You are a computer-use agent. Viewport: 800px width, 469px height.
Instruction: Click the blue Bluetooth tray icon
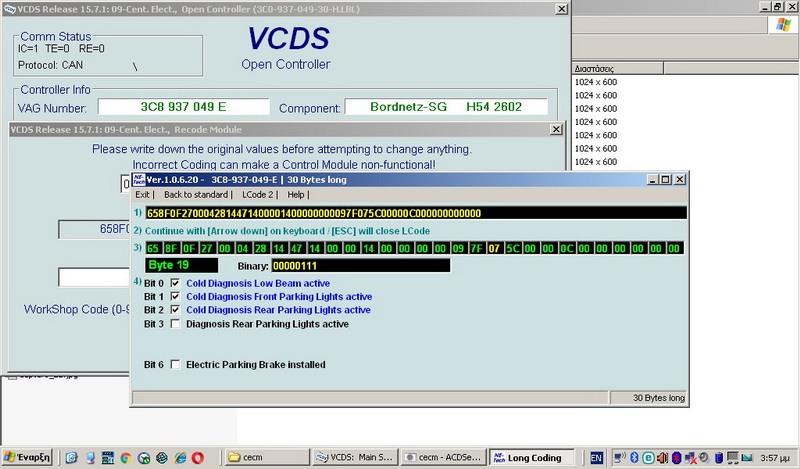pos(634,458)
